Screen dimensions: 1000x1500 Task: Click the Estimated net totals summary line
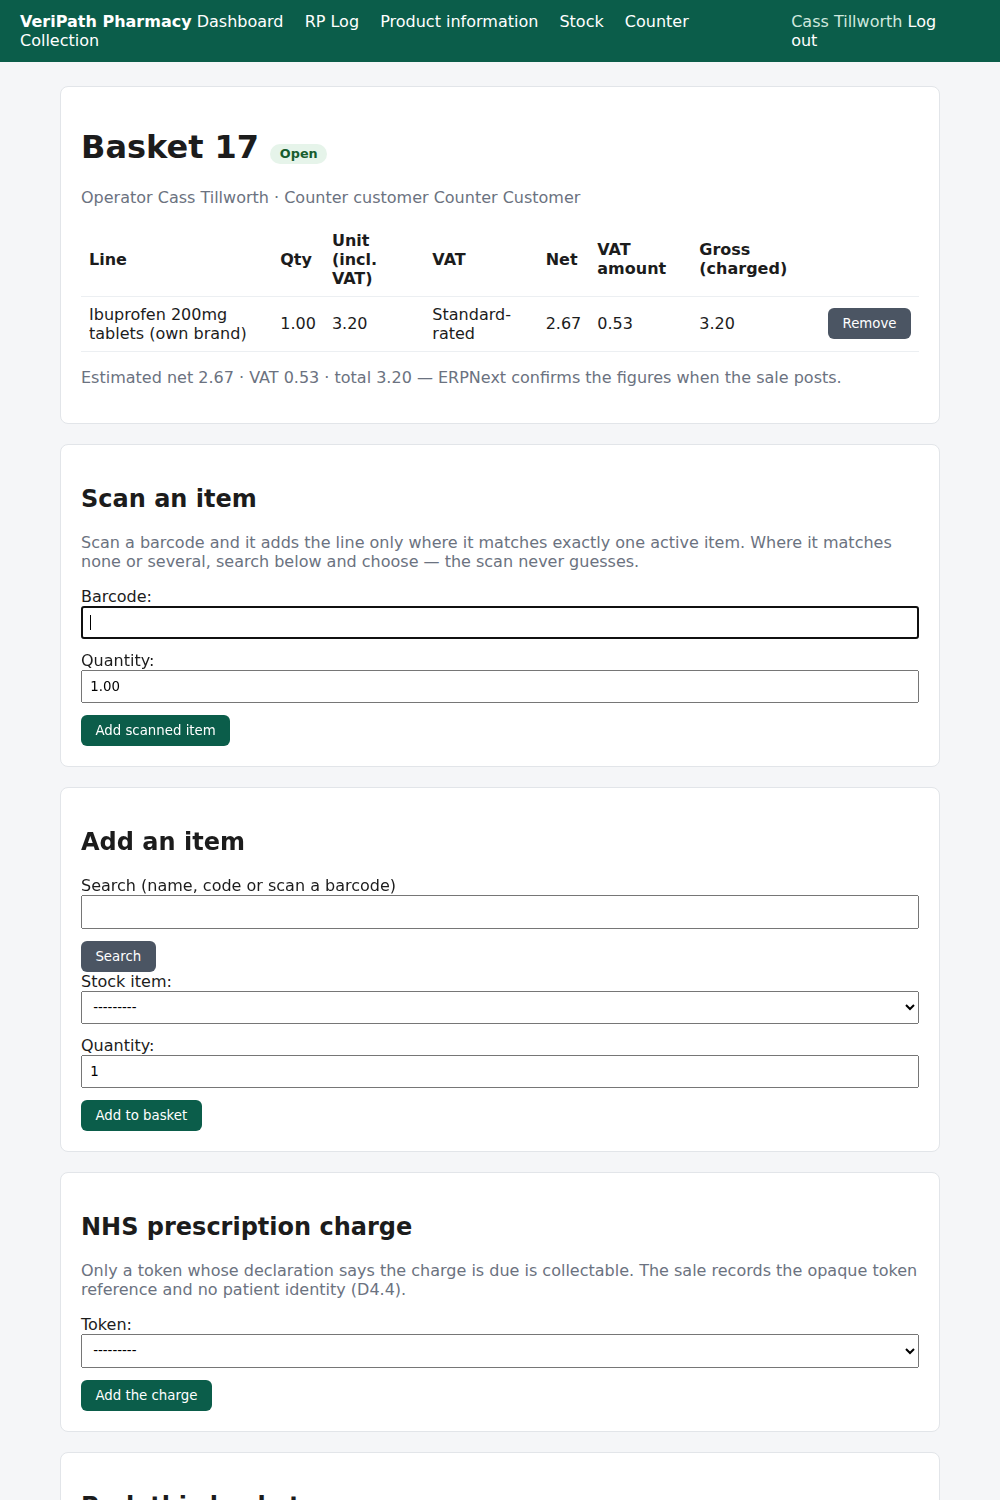pyautogui.click(x=461, y=377)
